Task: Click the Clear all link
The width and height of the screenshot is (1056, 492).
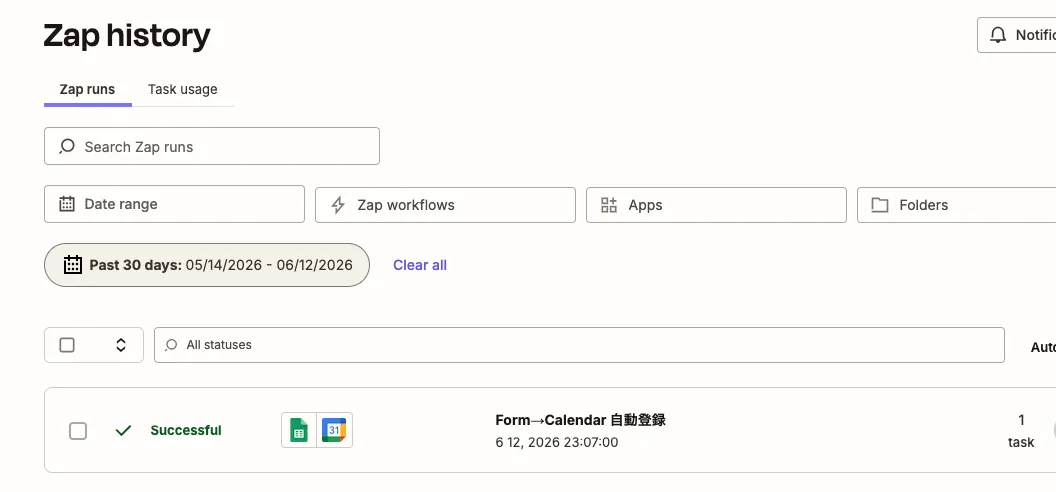Action: [x=420, y=265]
